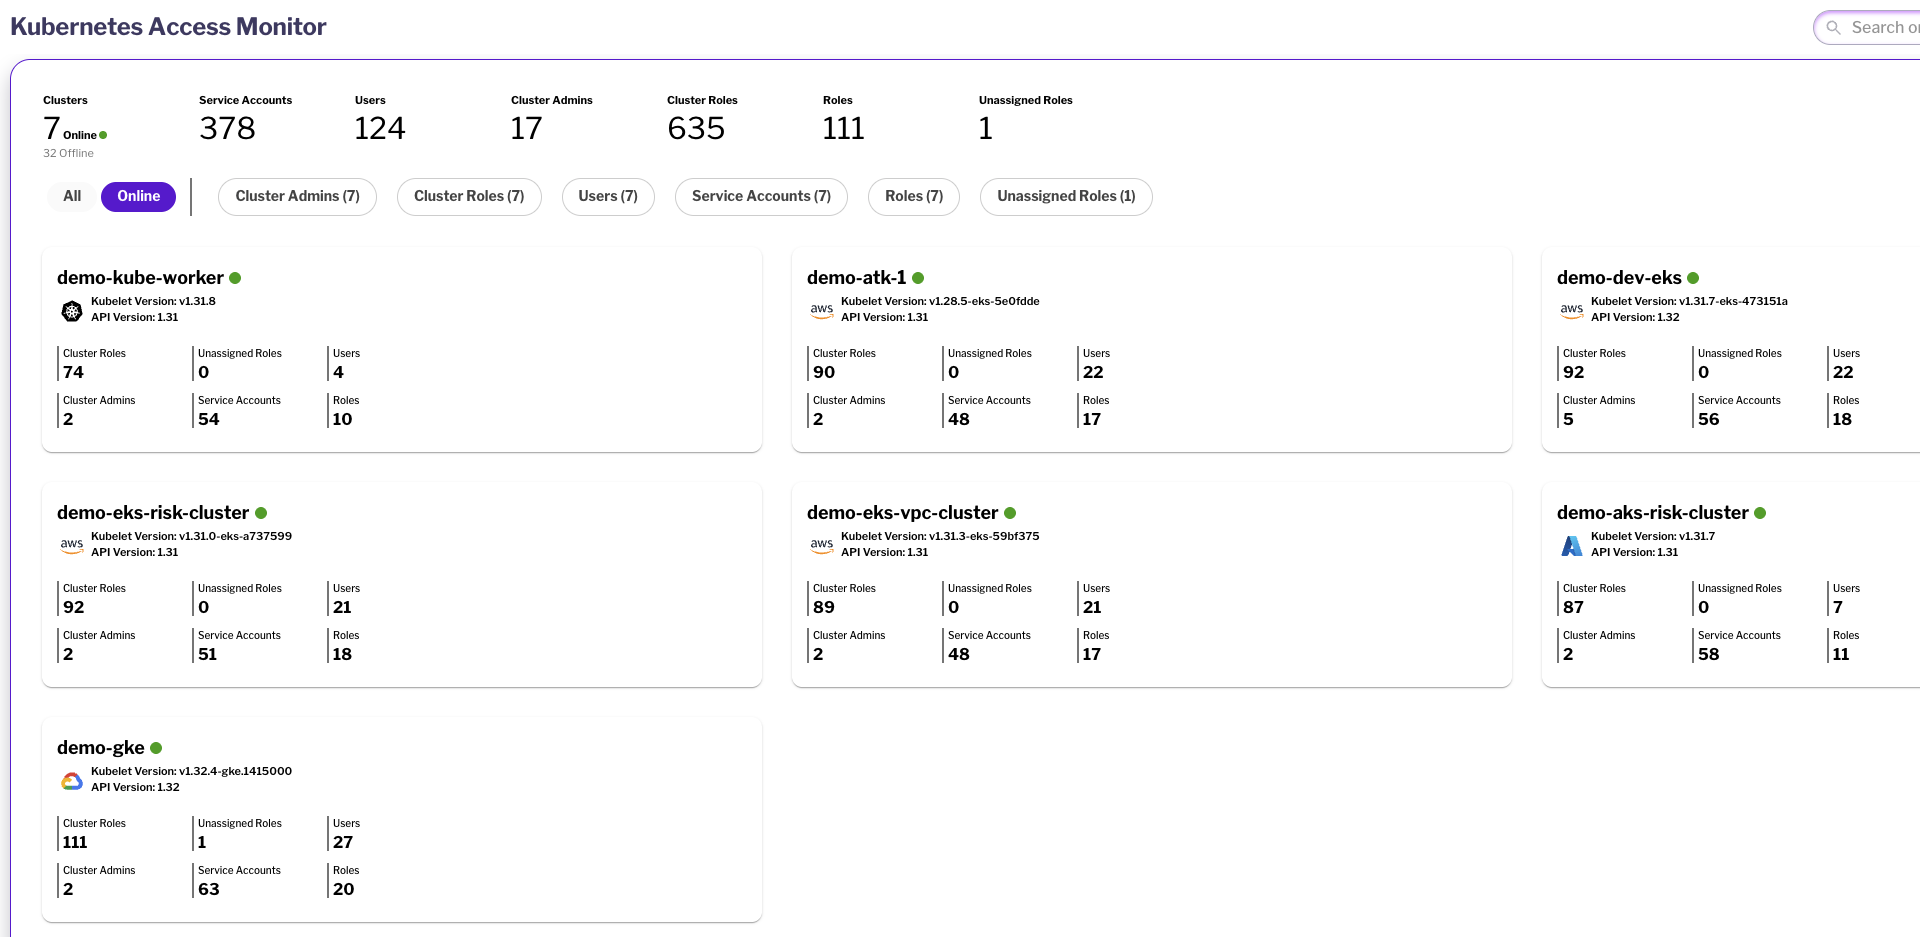The height and width of the screenshot is (937, 1920).
Task: Click the Azure icon on demo-aks-risk-cluster card
Action: tap(1572, 545)
